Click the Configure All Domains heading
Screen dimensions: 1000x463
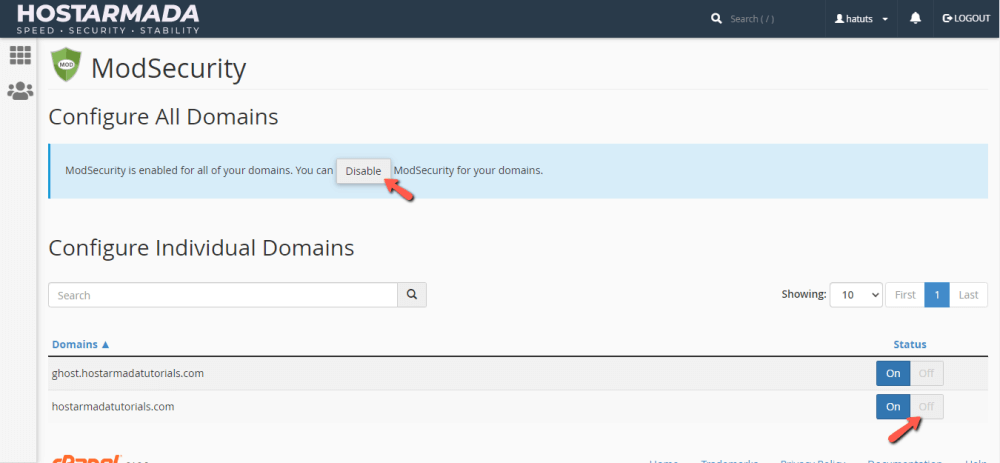(x=163, y=117)
